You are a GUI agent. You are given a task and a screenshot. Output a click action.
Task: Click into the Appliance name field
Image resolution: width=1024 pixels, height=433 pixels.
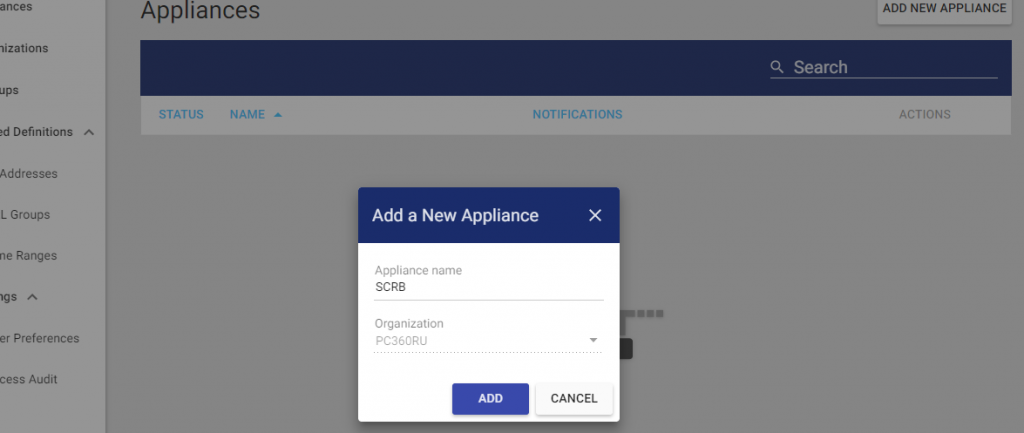click(488, 287)
